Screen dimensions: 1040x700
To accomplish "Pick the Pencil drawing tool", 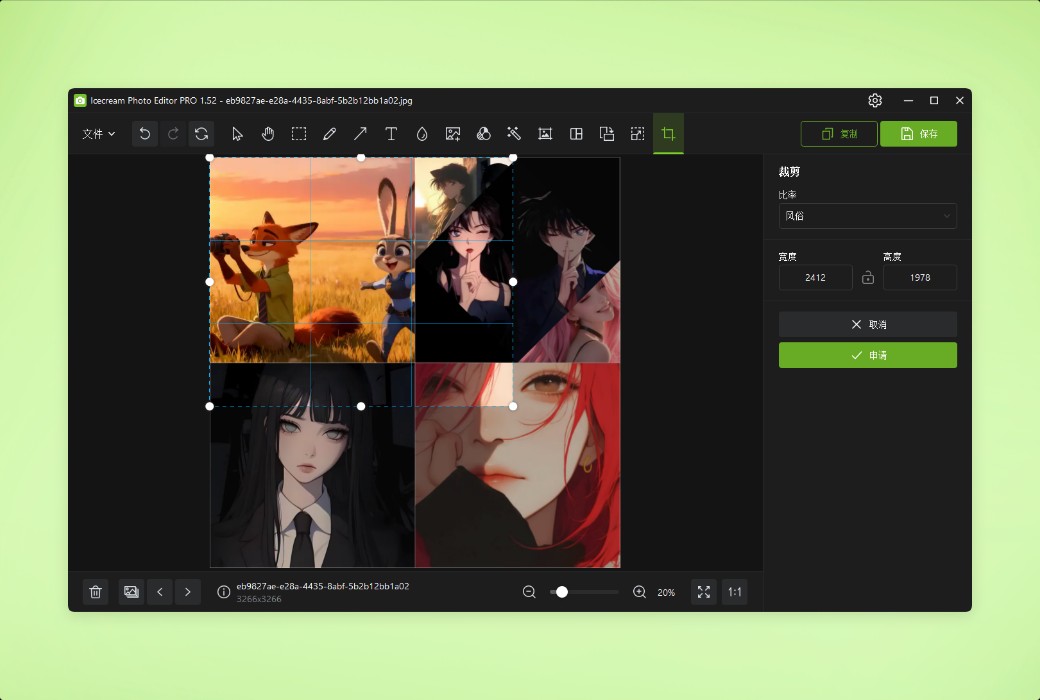I will click(329, 133).
